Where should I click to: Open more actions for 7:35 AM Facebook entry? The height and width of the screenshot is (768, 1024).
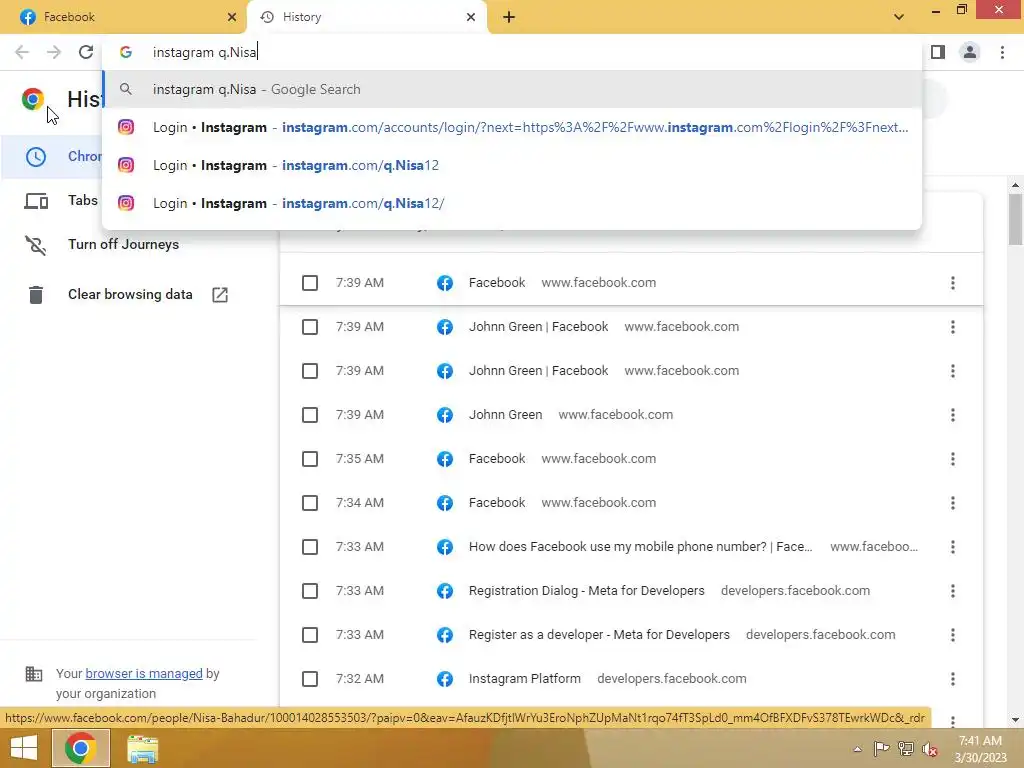click(x=953, y=459)
